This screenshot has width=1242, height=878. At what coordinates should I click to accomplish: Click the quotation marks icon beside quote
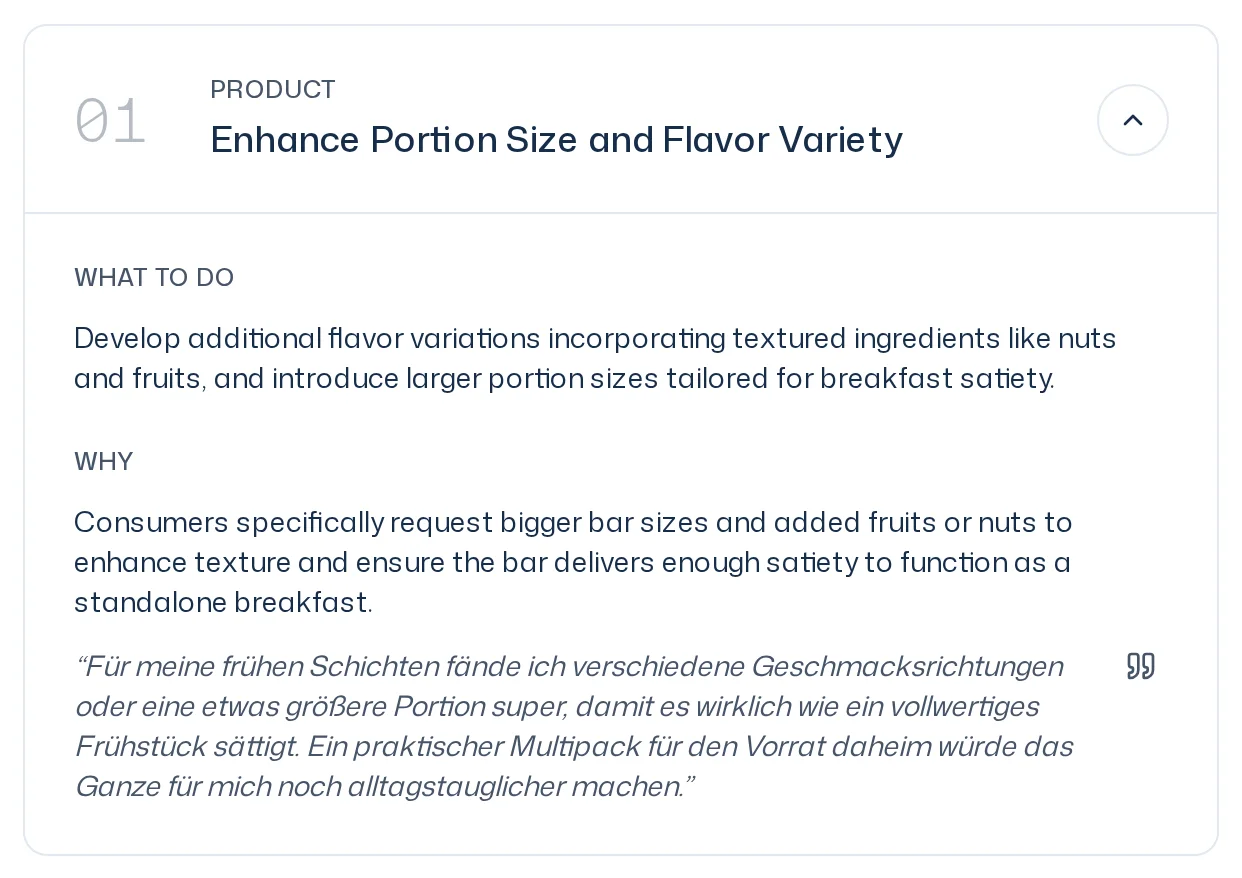(x=1141, y=666)
